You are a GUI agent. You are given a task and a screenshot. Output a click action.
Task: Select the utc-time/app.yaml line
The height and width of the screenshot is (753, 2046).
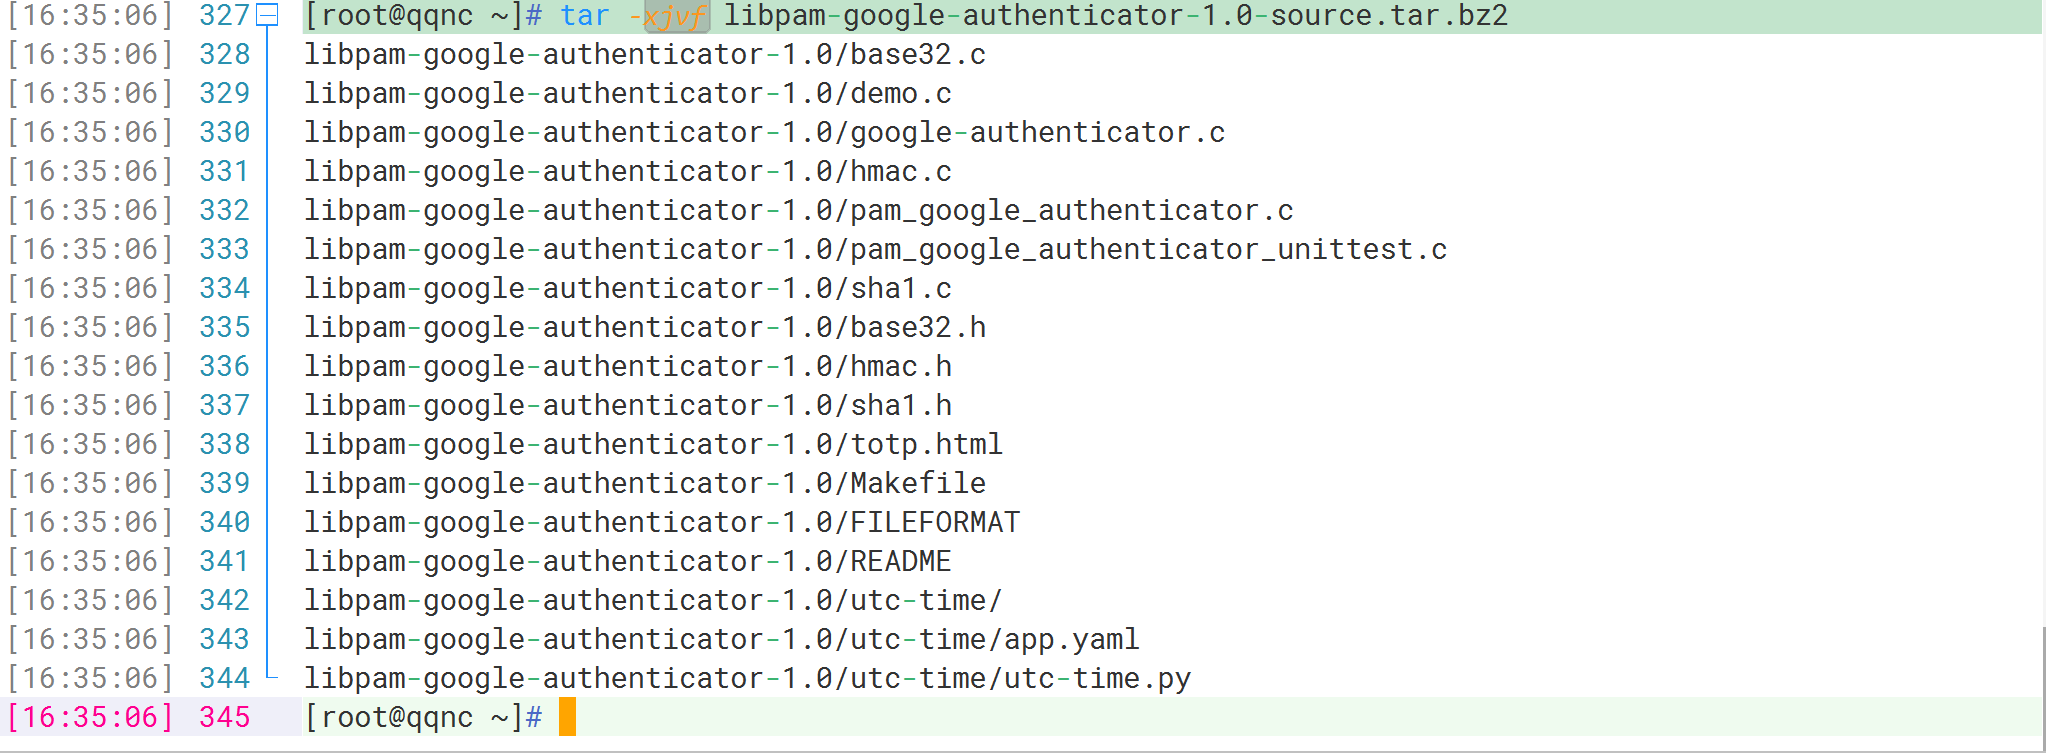click(x=722, y=640)
